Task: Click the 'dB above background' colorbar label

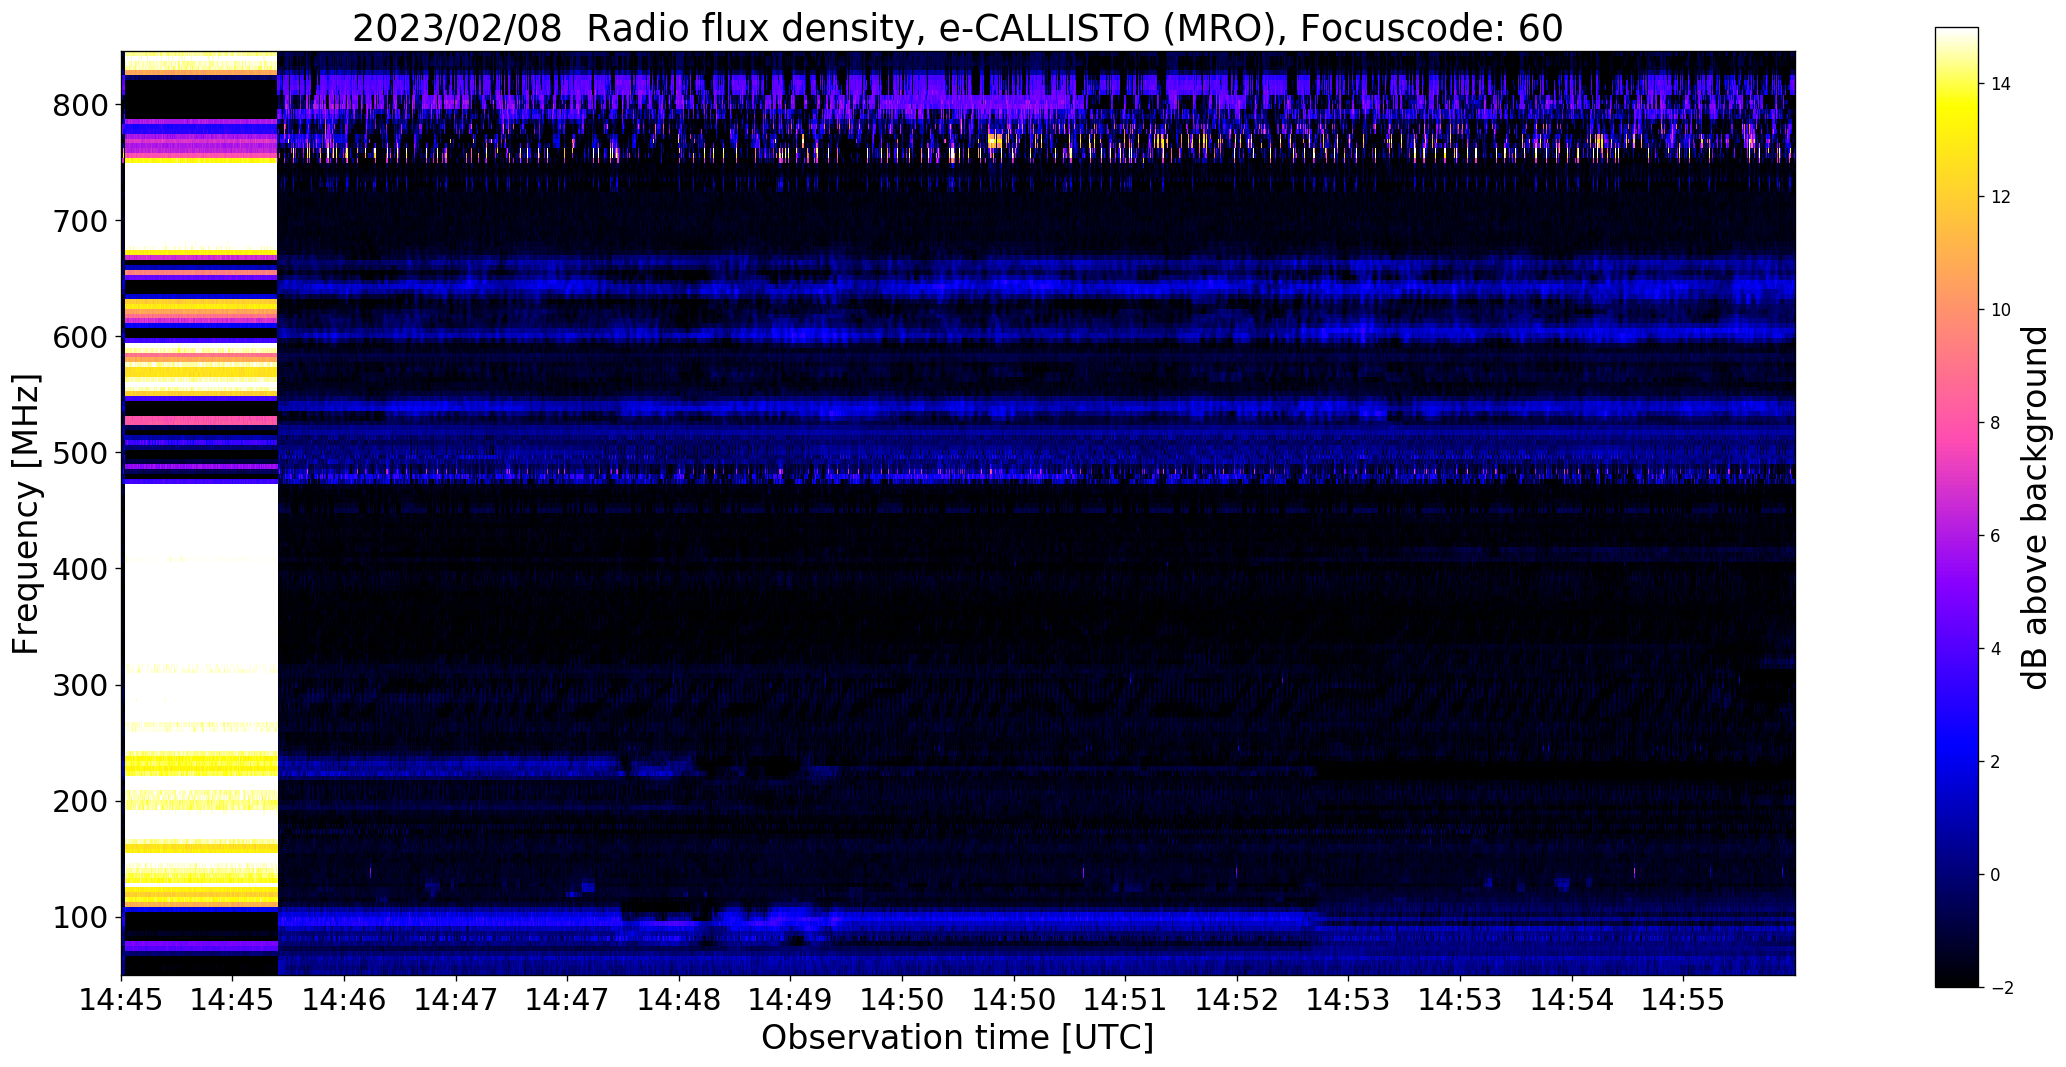Action: click(2035, 508)
